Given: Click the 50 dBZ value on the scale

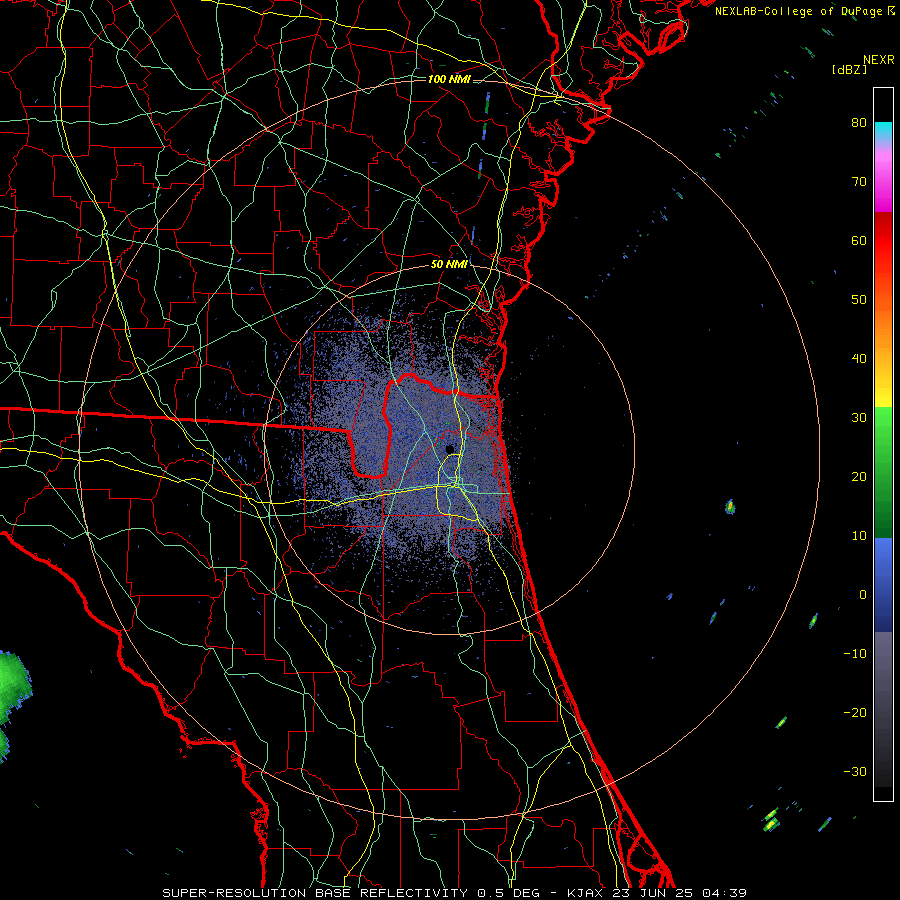Looking at the screenshot, I should point(859,300).
